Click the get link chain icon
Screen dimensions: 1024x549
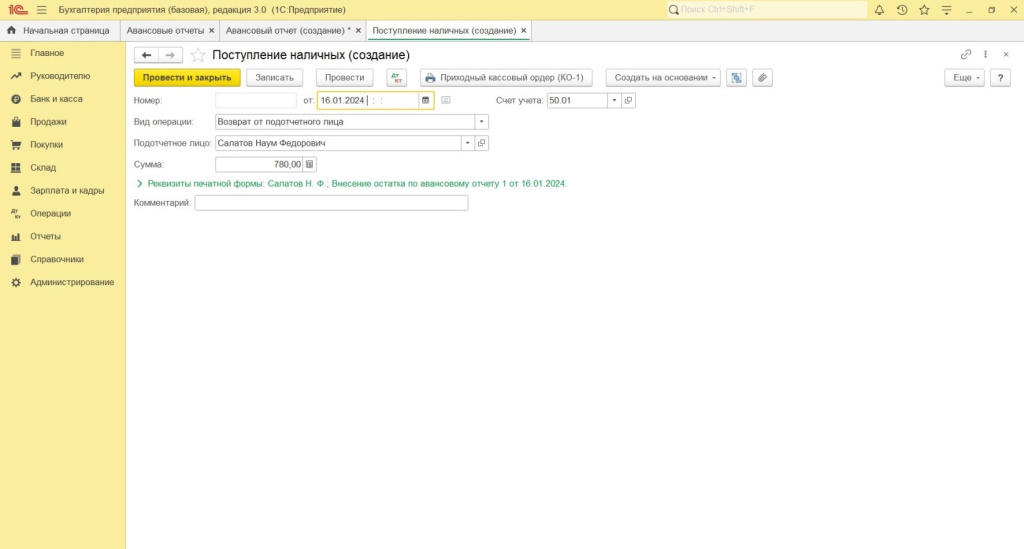[x=966, y=55]
